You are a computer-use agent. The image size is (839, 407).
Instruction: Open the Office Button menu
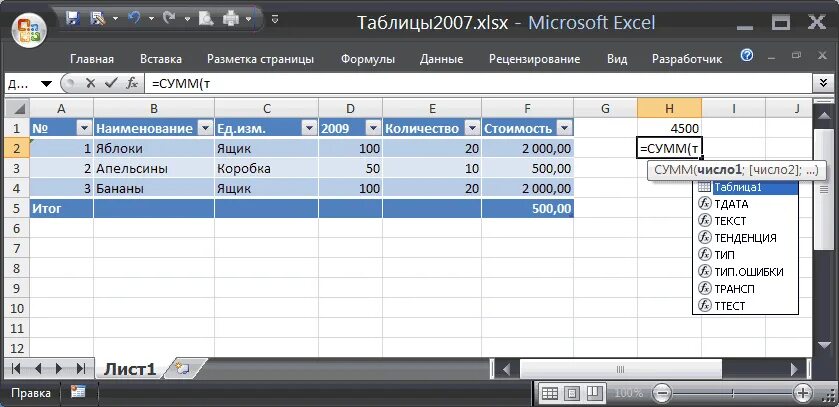coord(29,29)
